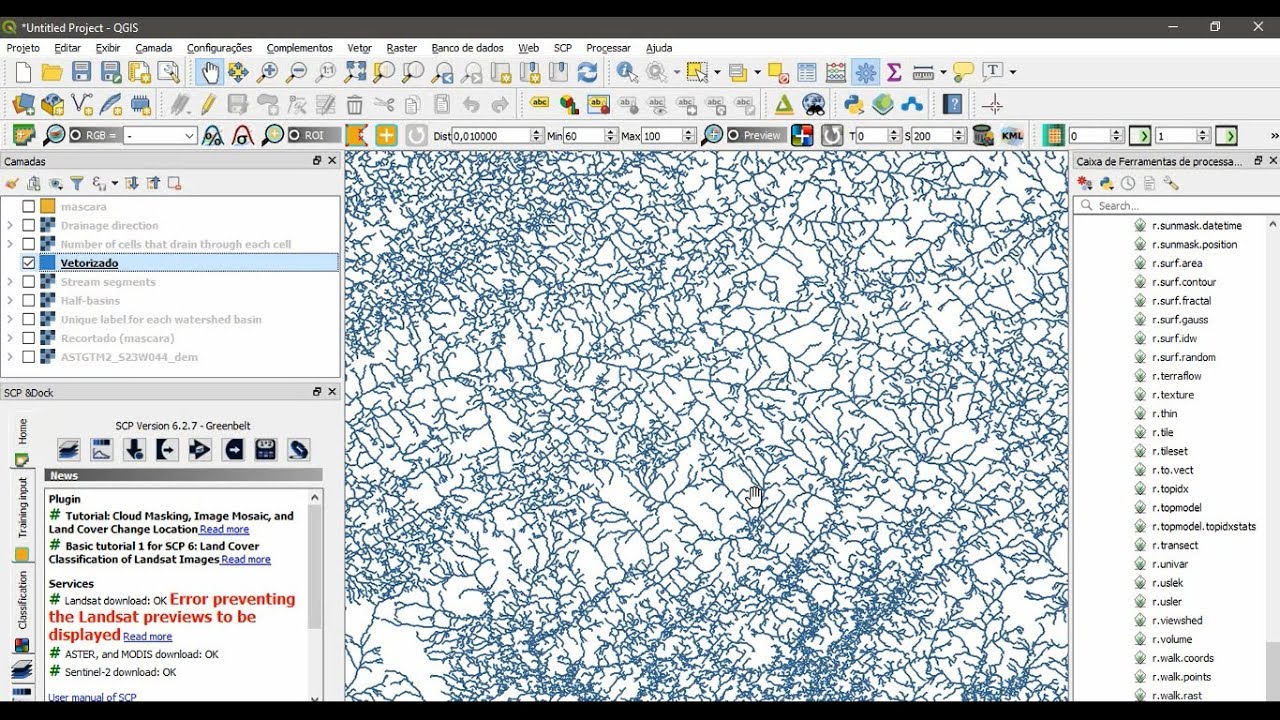Open the User manual of SCP link
The width and height of the screenshot is (1280, 720).
pyautogui.click(x=92, y=698)
